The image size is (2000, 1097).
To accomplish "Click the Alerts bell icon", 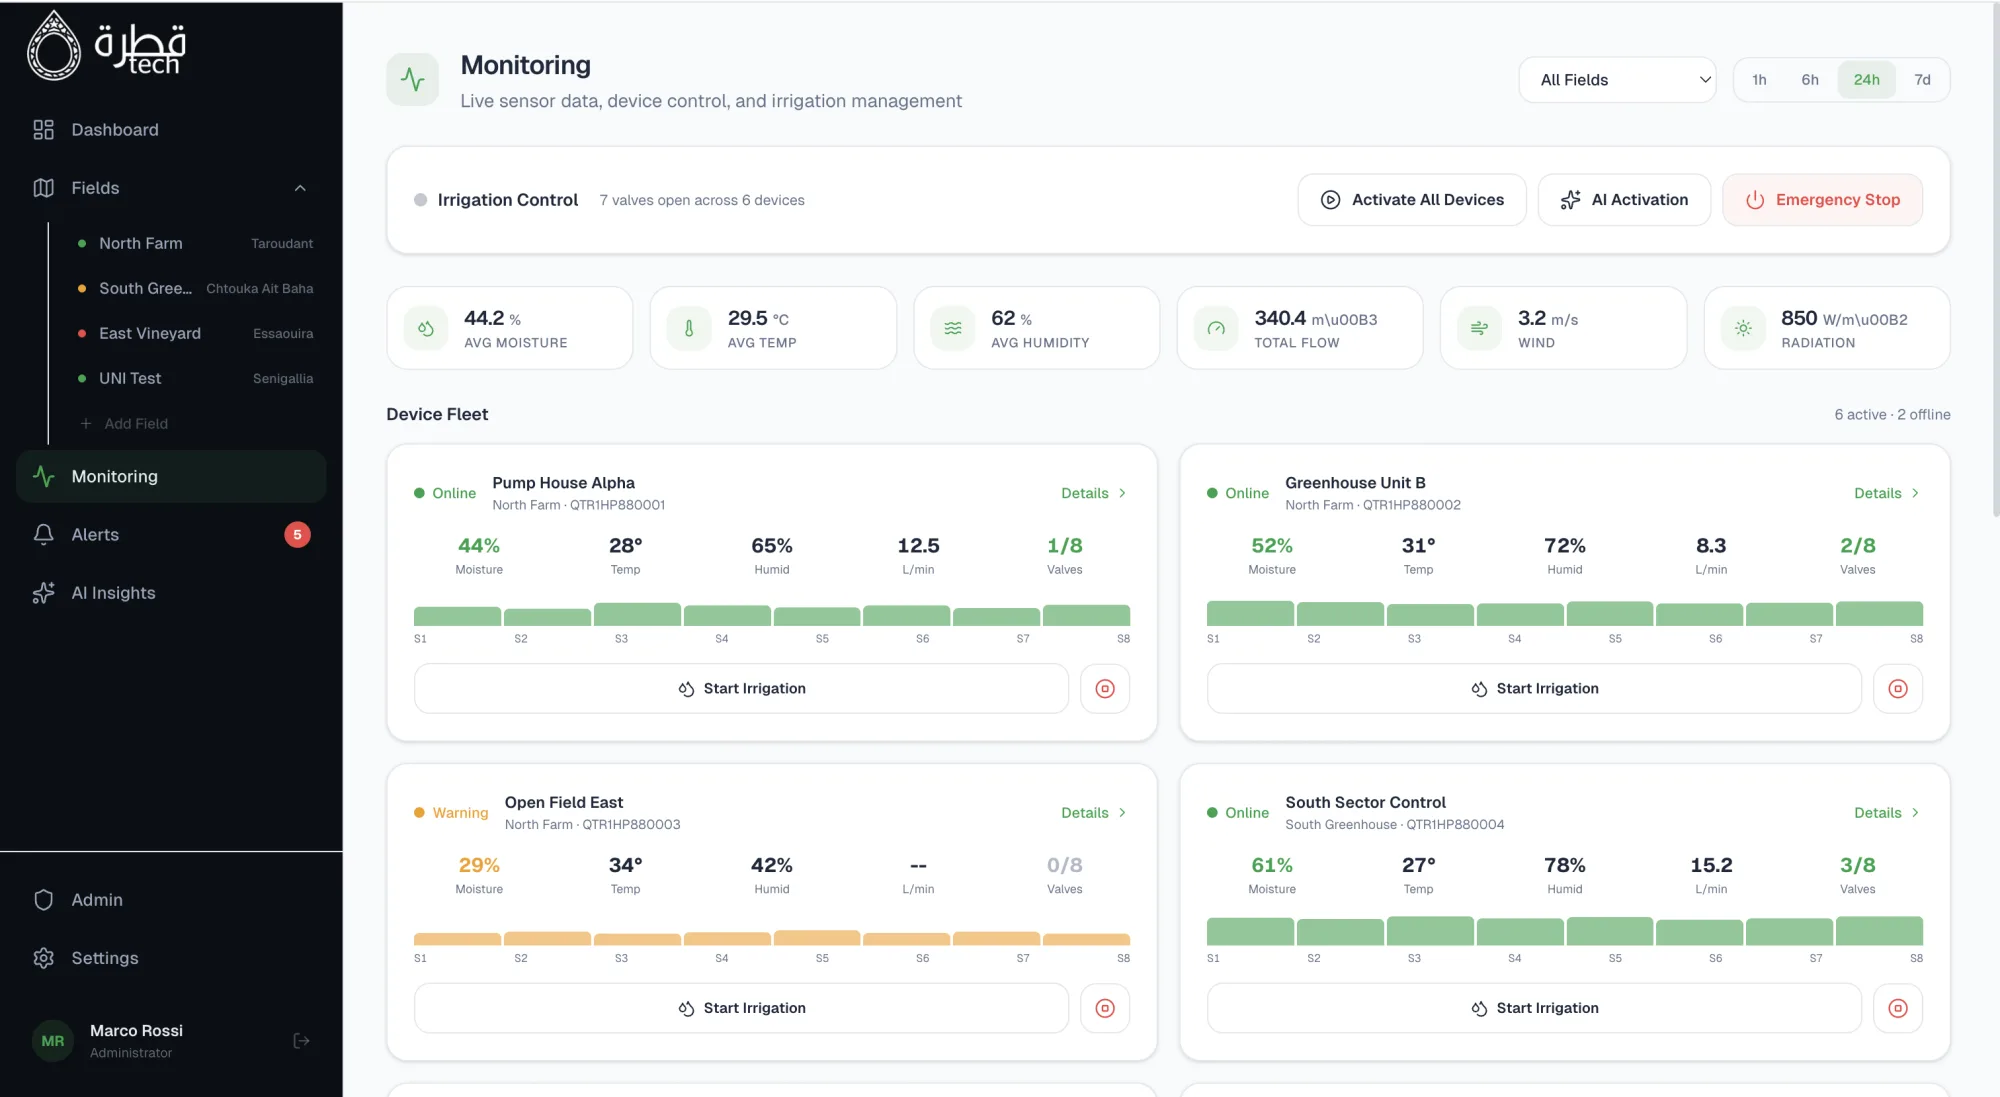I will [x=43, y=535].
